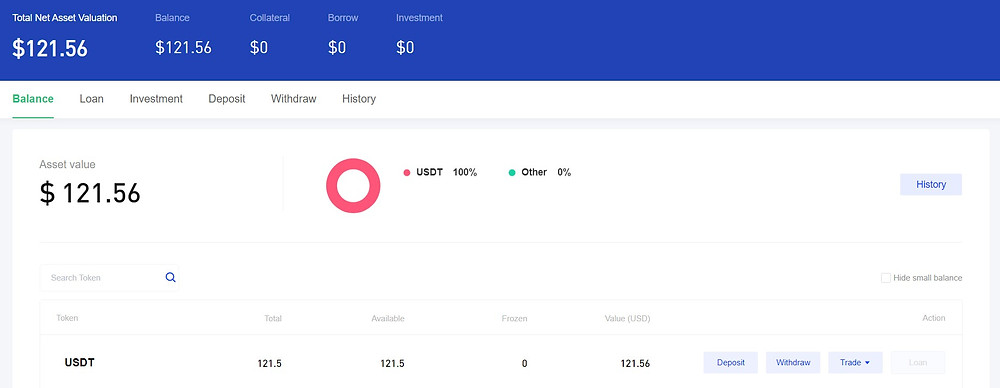Switch to the Balance tab

coord(33,99)
